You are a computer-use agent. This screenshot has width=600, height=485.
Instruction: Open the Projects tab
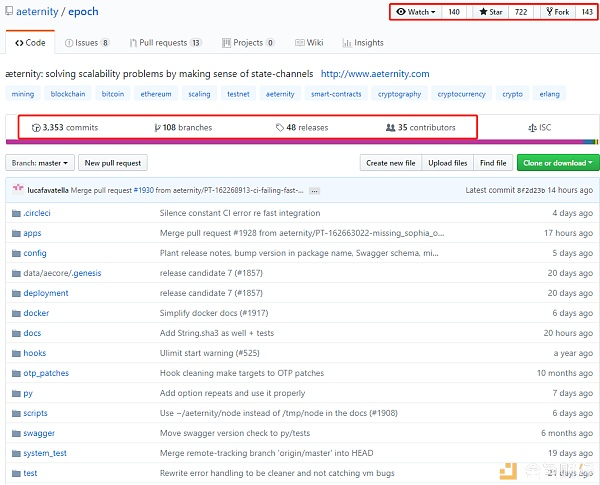248,42
